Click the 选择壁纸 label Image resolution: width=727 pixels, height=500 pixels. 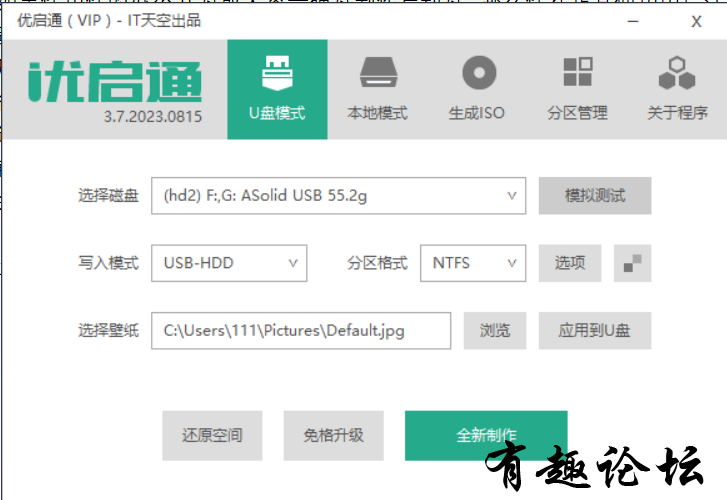coord(108,331)
